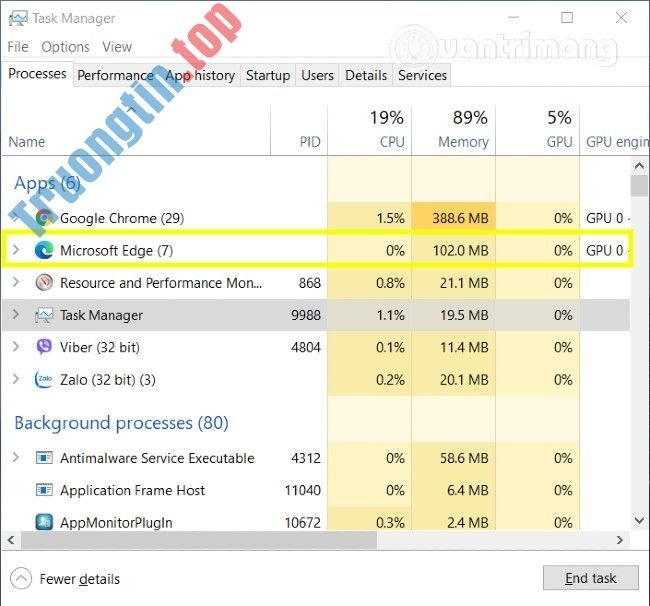Expand the Viber (32 bit) row
The image size is (650, 606).
16,347
